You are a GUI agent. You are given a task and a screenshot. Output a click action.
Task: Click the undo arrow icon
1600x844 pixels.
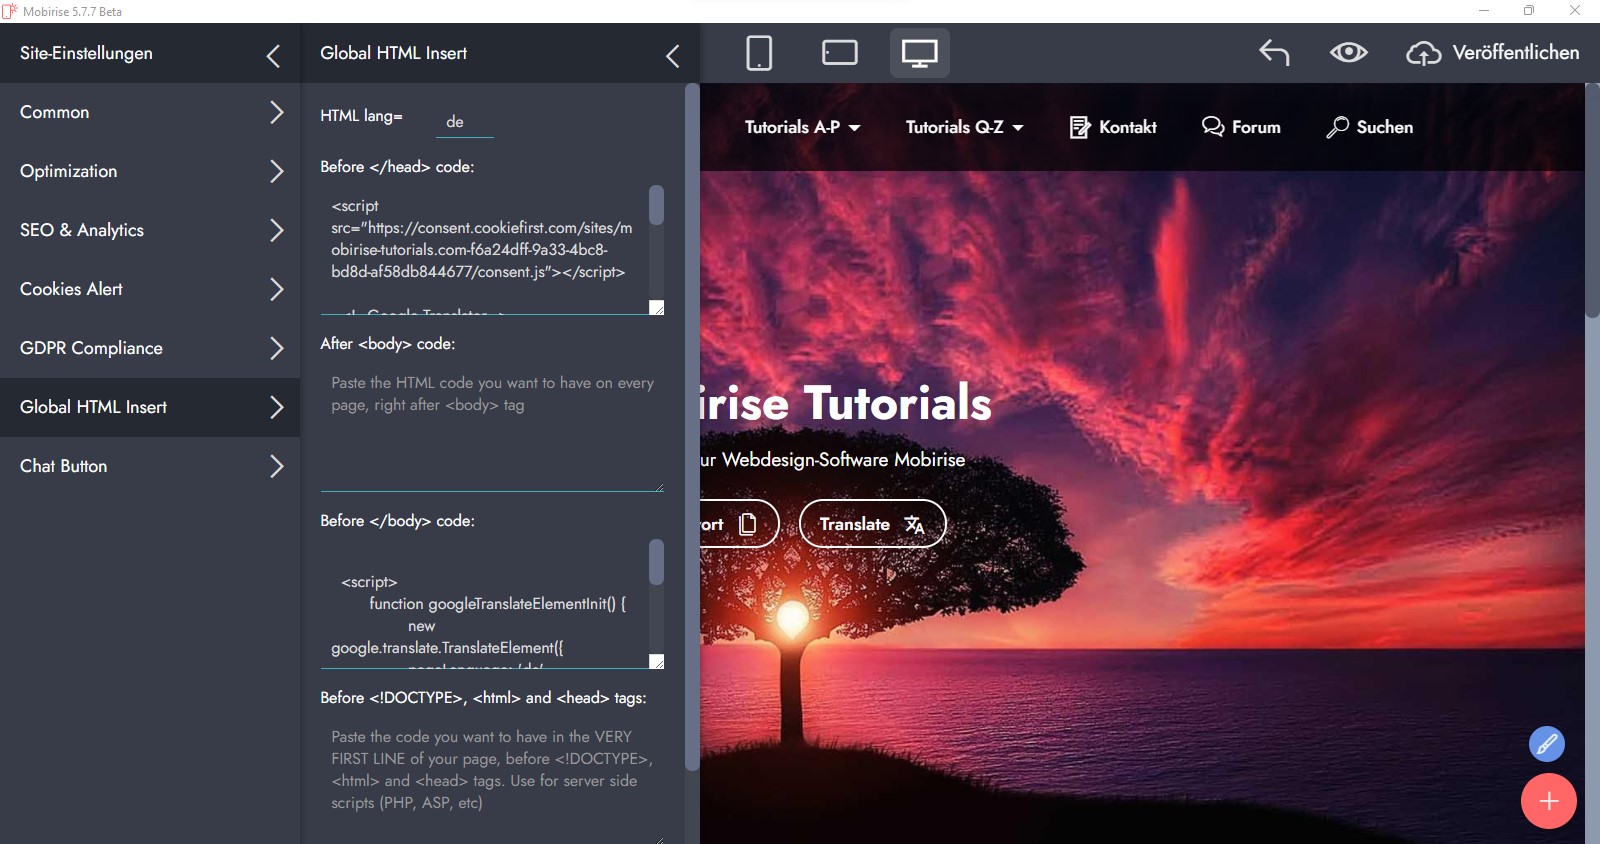1274,53
